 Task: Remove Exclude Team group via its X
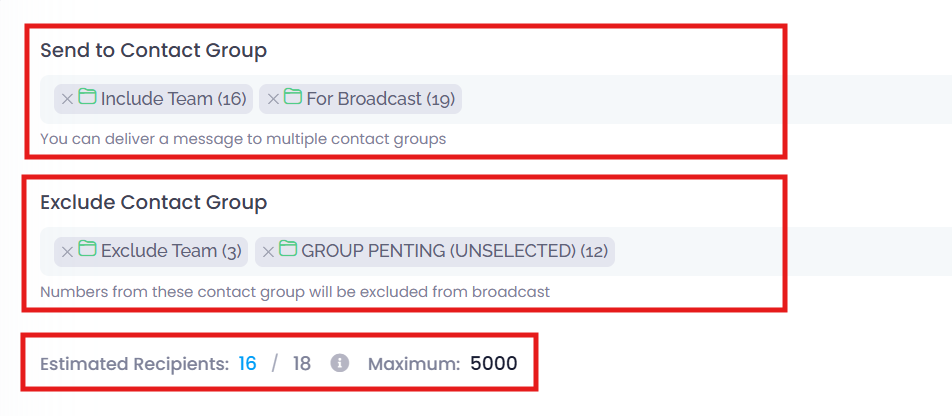[67, 251]
